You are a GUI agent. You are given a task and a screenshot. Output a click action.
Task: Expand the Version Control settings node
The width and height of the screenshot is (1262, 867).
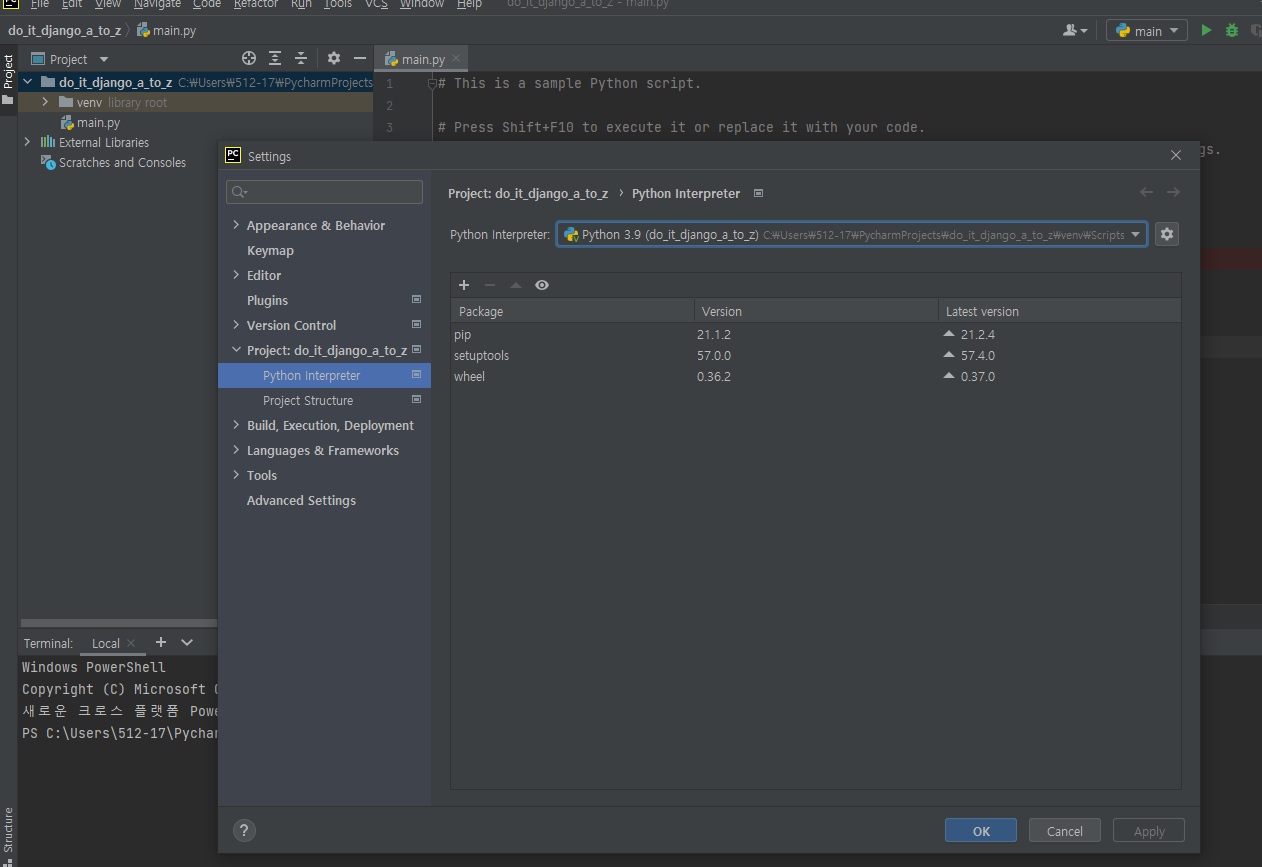click(236, 325)
